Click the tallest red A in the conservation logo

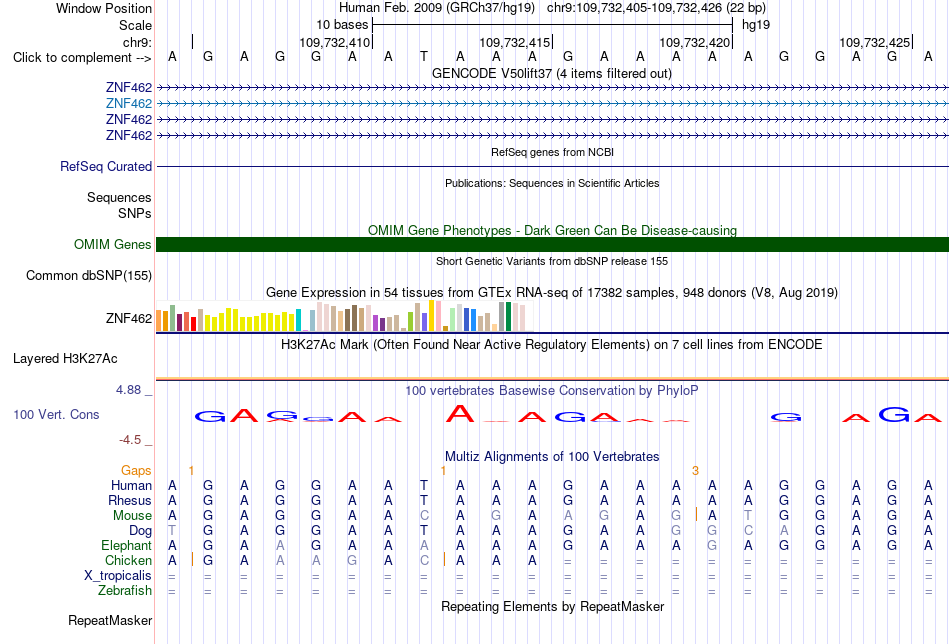point(460,414)
